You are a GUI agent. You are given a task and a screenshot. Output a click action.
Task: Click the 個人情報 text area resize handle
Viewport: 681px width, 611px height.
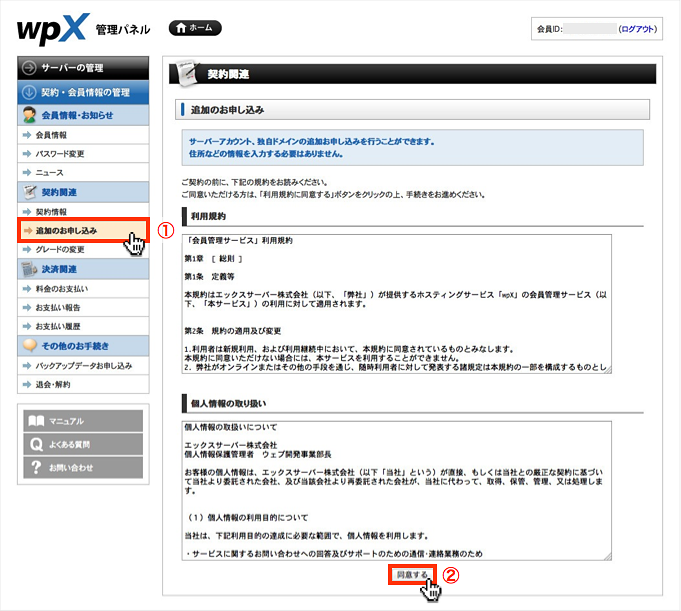pos(608,556)
